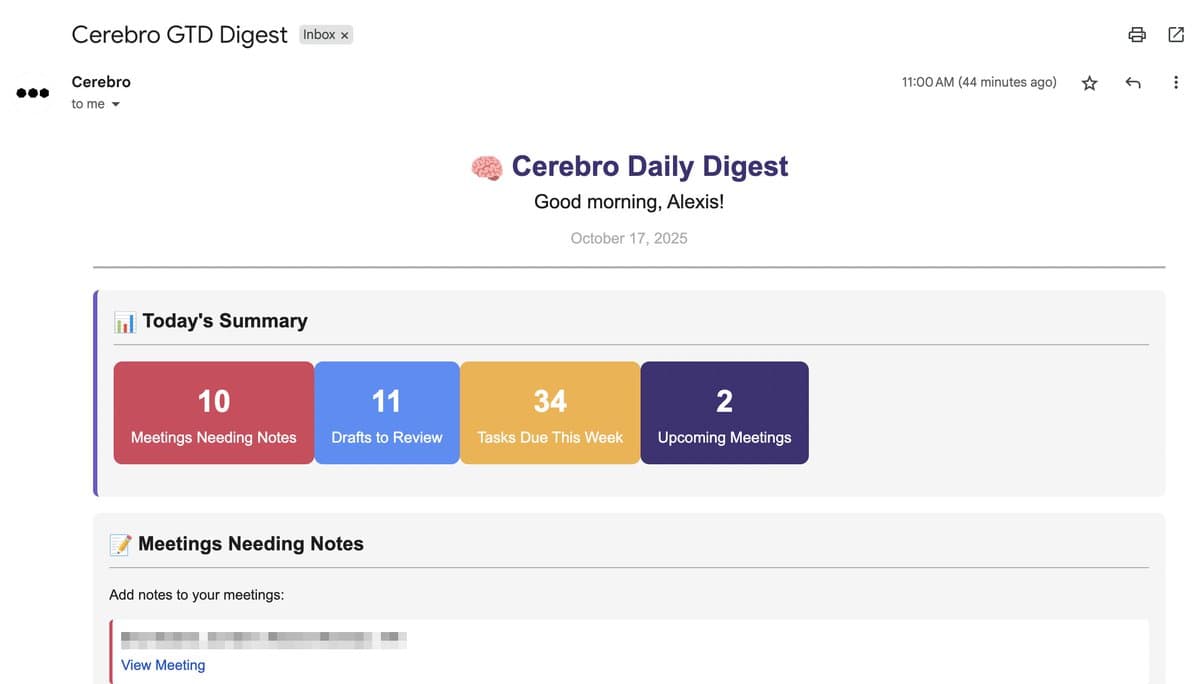Select the red Meetings Needing Notes card
Viewport: 1200px width, 684px height.
[213, 413]
